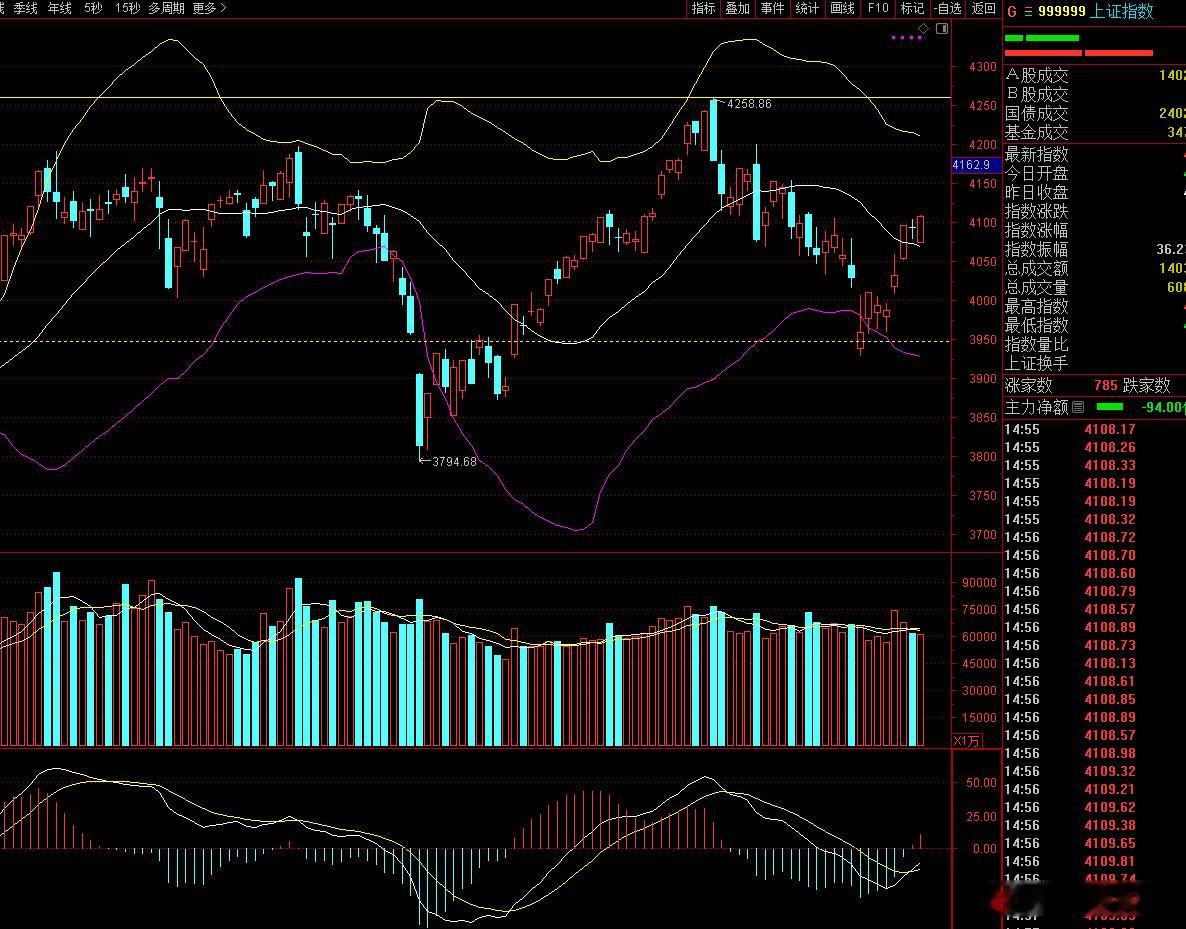Click the tick price 4108.17
This screenshot has height=929, width=1186.
point(1110,429)
